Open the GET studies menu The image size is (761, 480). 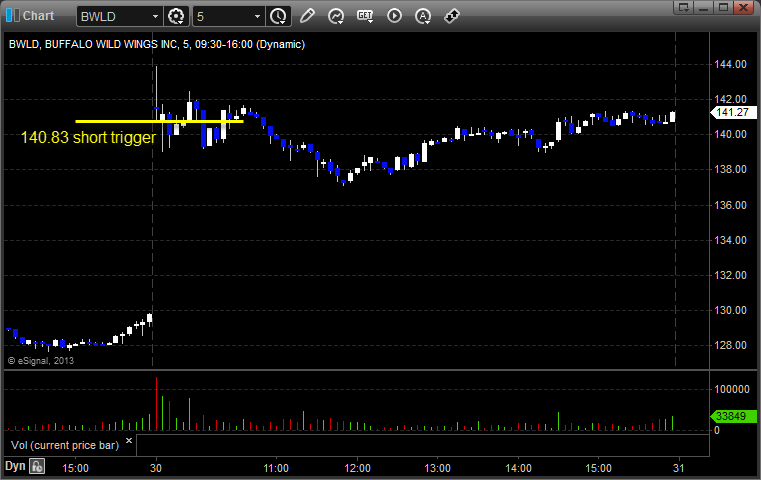click(365, 16)
